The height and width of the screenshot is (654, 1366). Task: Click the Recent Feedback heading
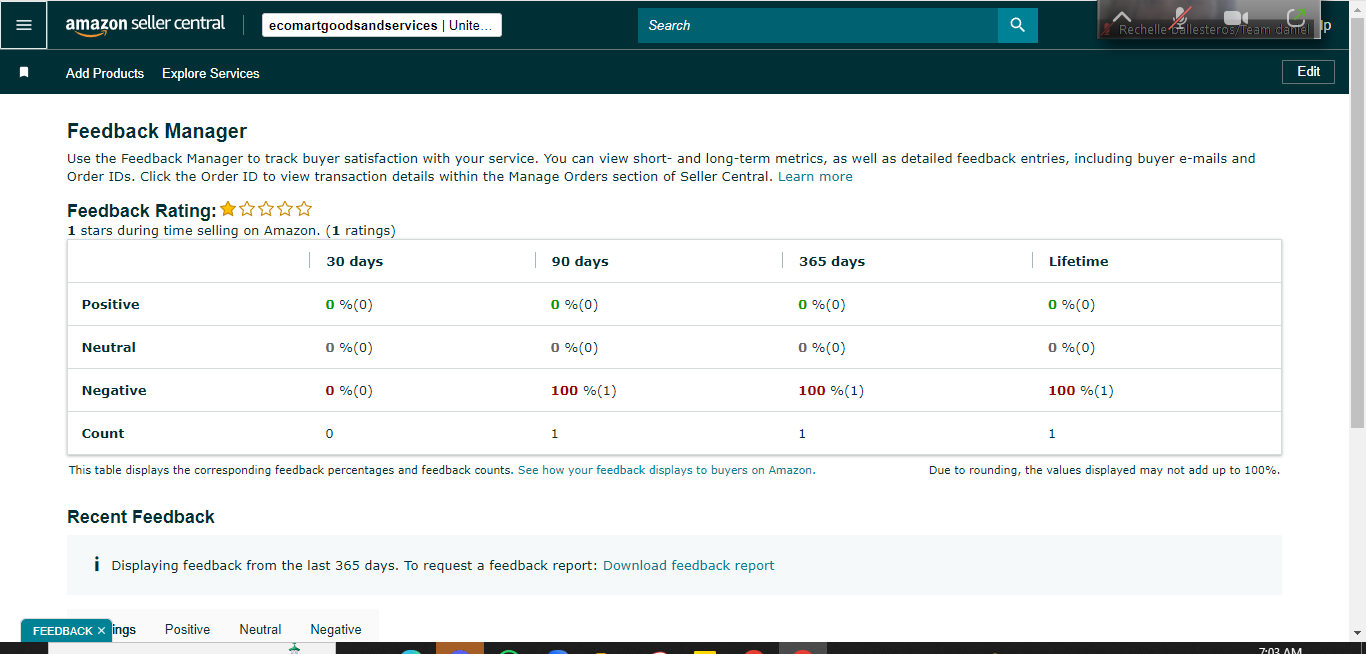click(x=141, y=517)
